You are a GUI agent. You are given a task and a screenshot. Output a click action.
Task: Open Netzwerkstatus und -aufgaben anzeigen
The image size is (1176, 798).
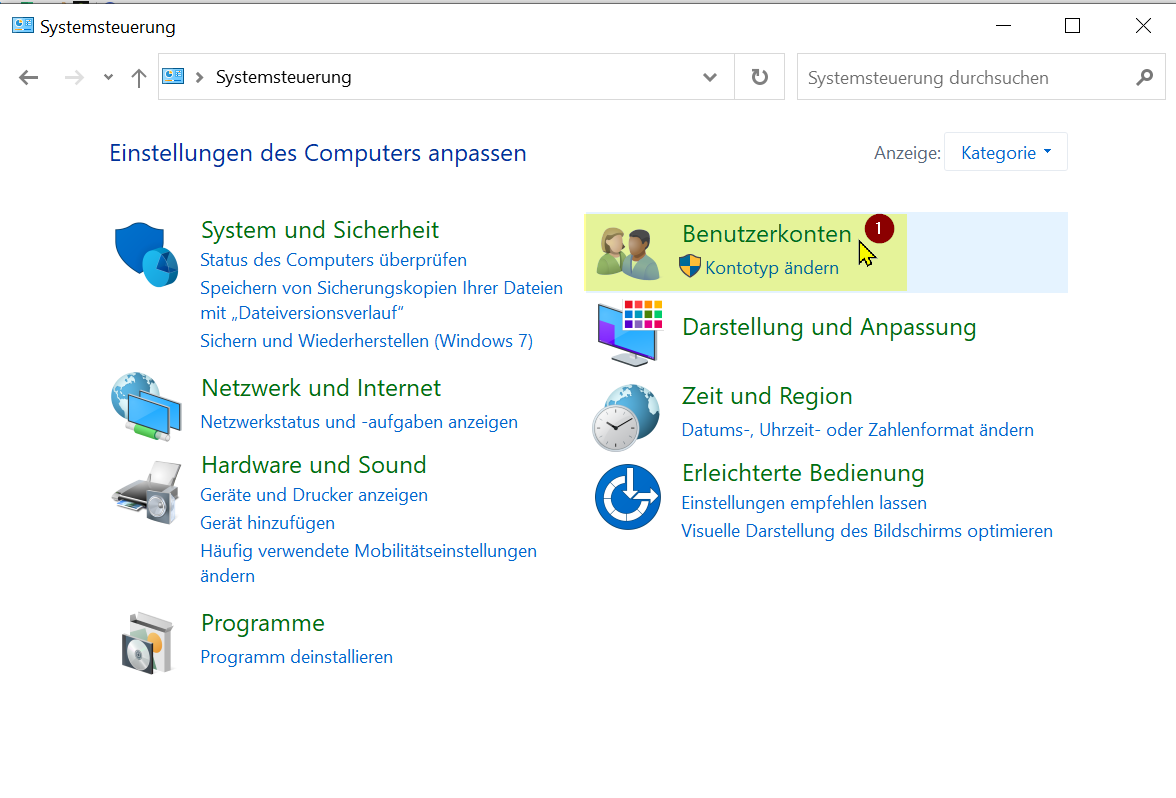pyautogui.click(x=359, y=422)
